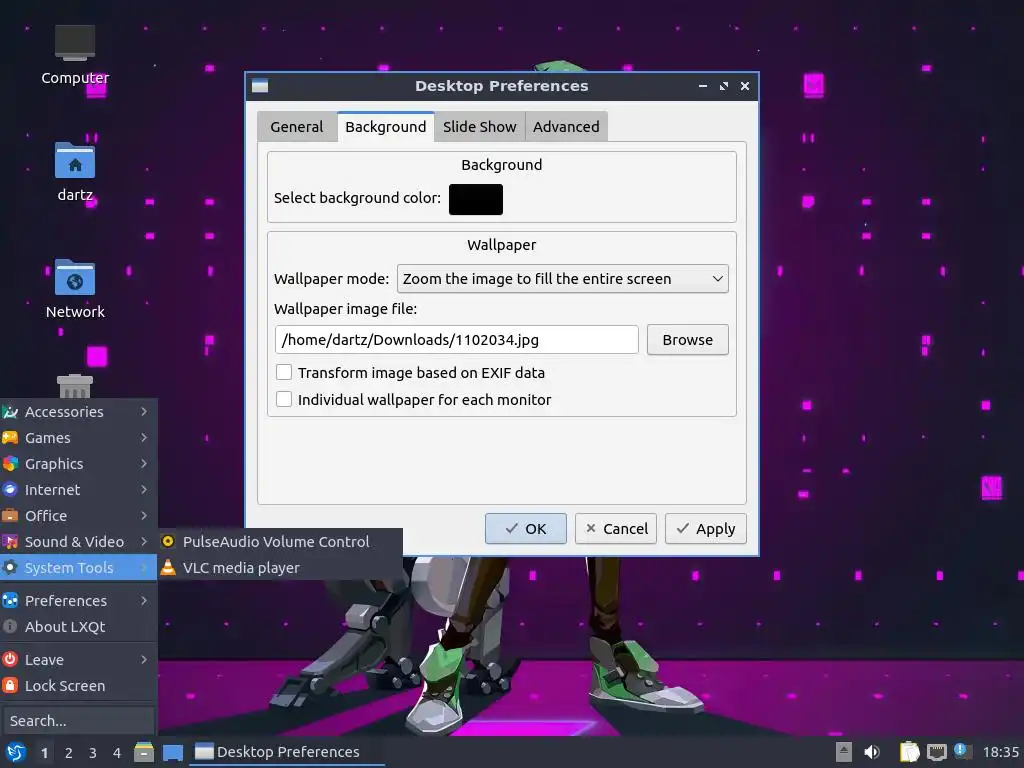Viewport: 1024px width, 768px height.
Task: Switch to the General tab
Action: point(296,127)
